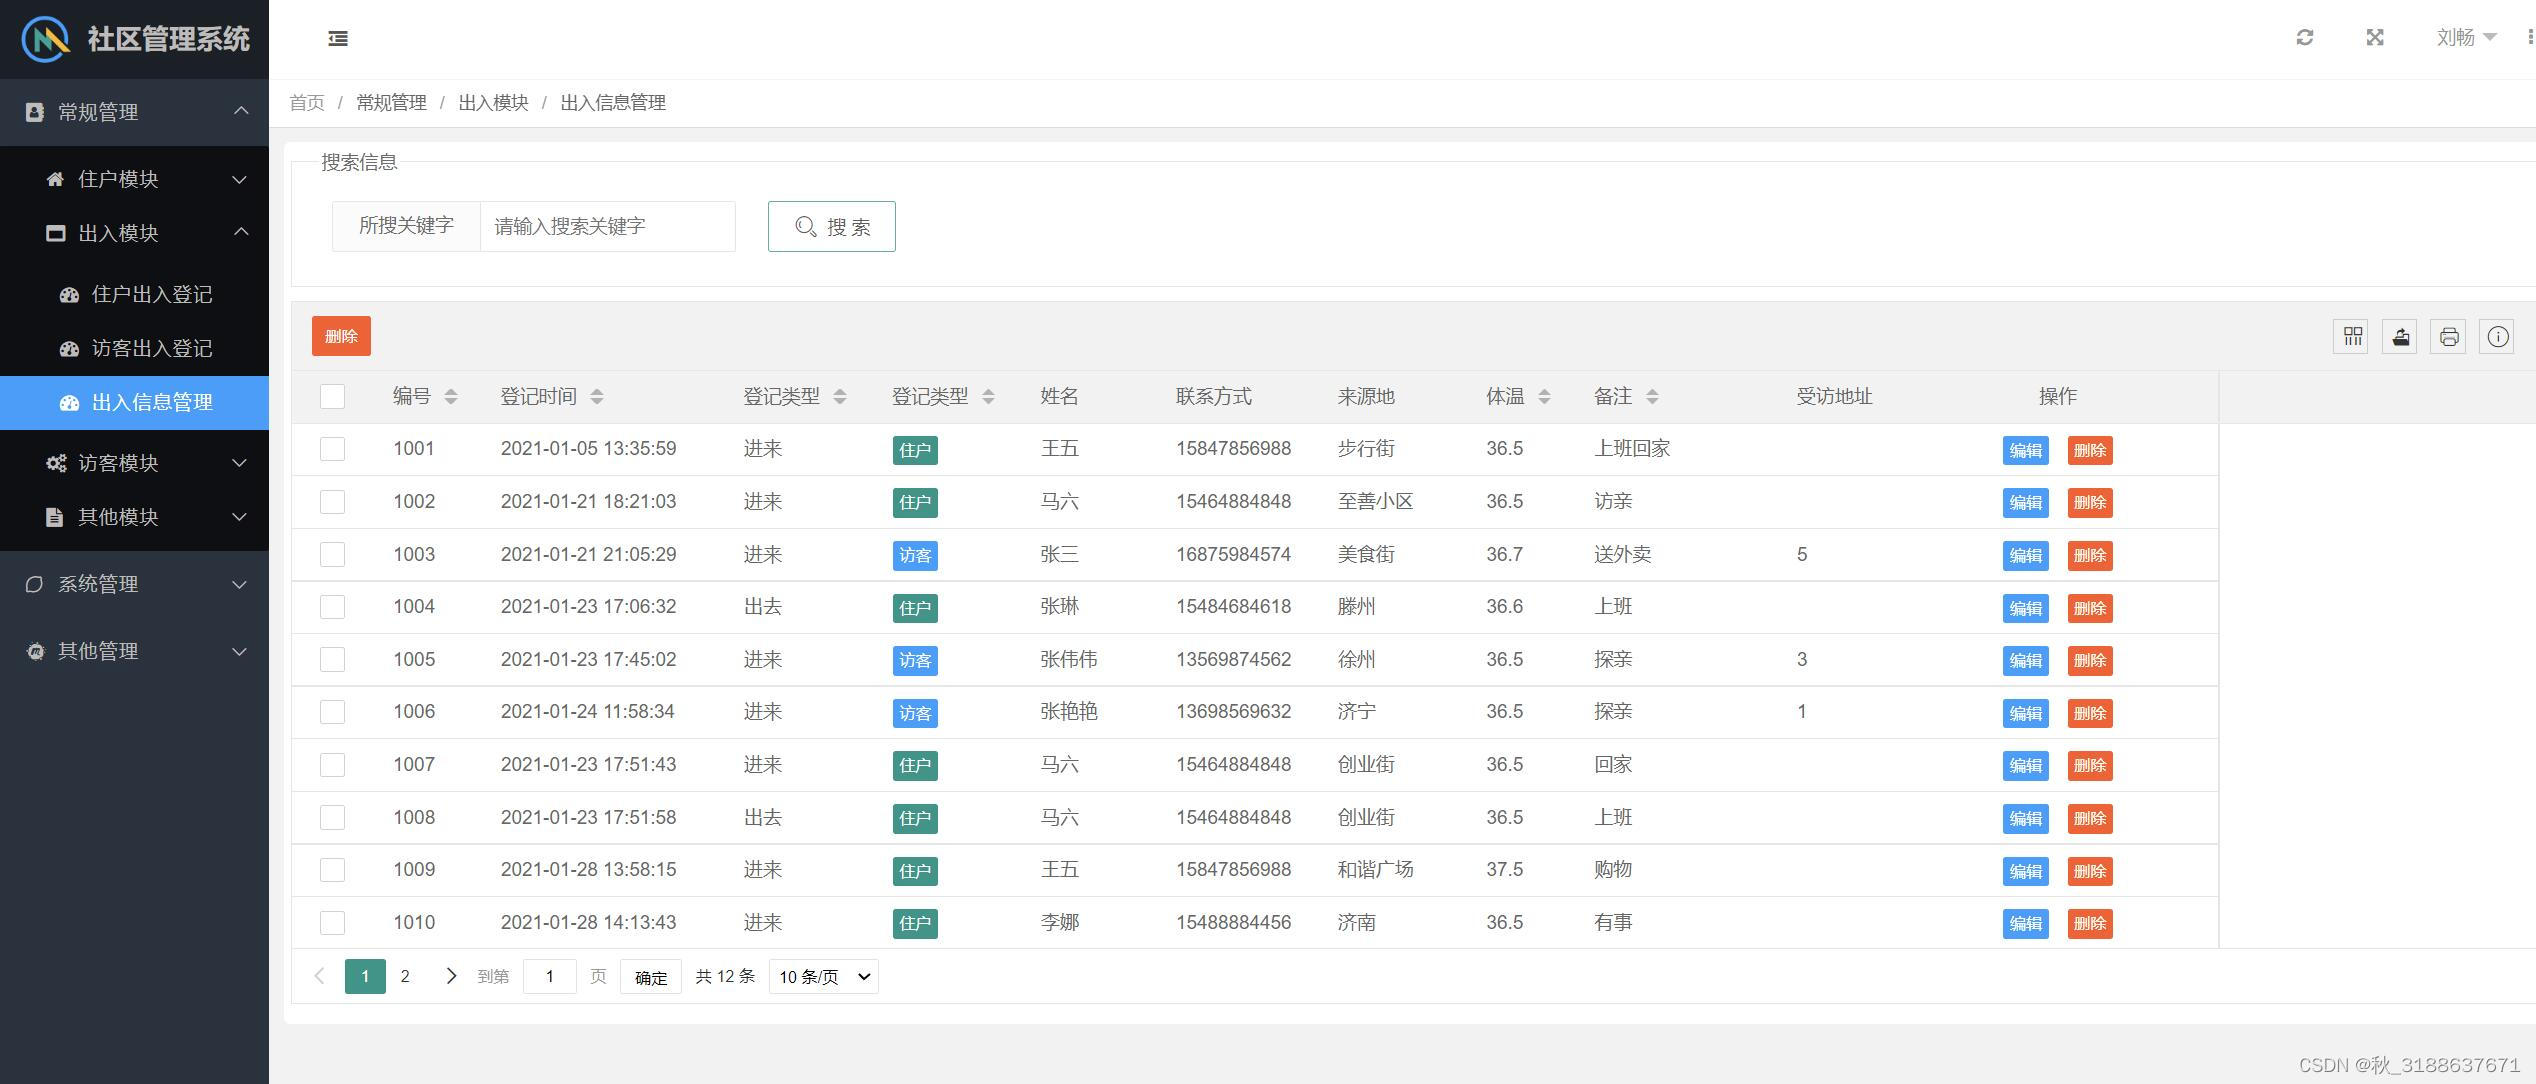Click the fullscreen expand icon
Screen dimensions: 2536x1084
pyautogui.click(x=2375, y=37)
